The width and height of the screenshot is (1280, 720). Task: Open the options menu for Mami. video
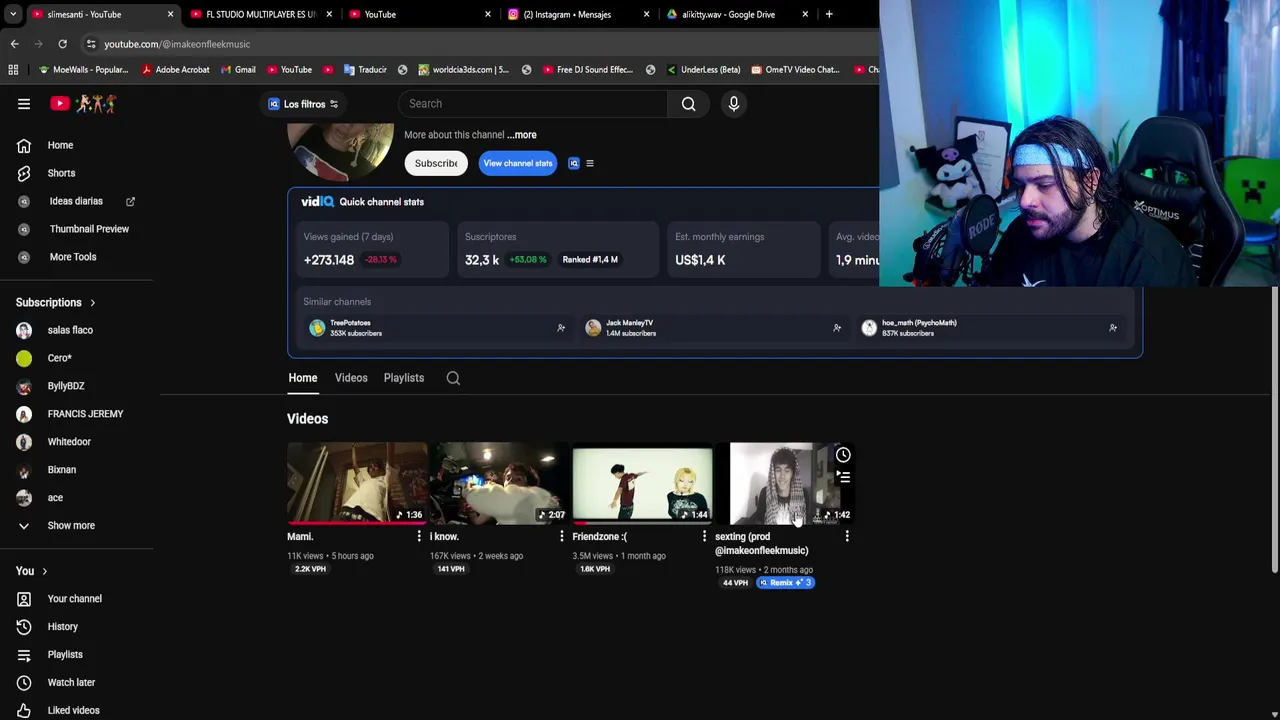pyautogui.click(x=419, y=537)
